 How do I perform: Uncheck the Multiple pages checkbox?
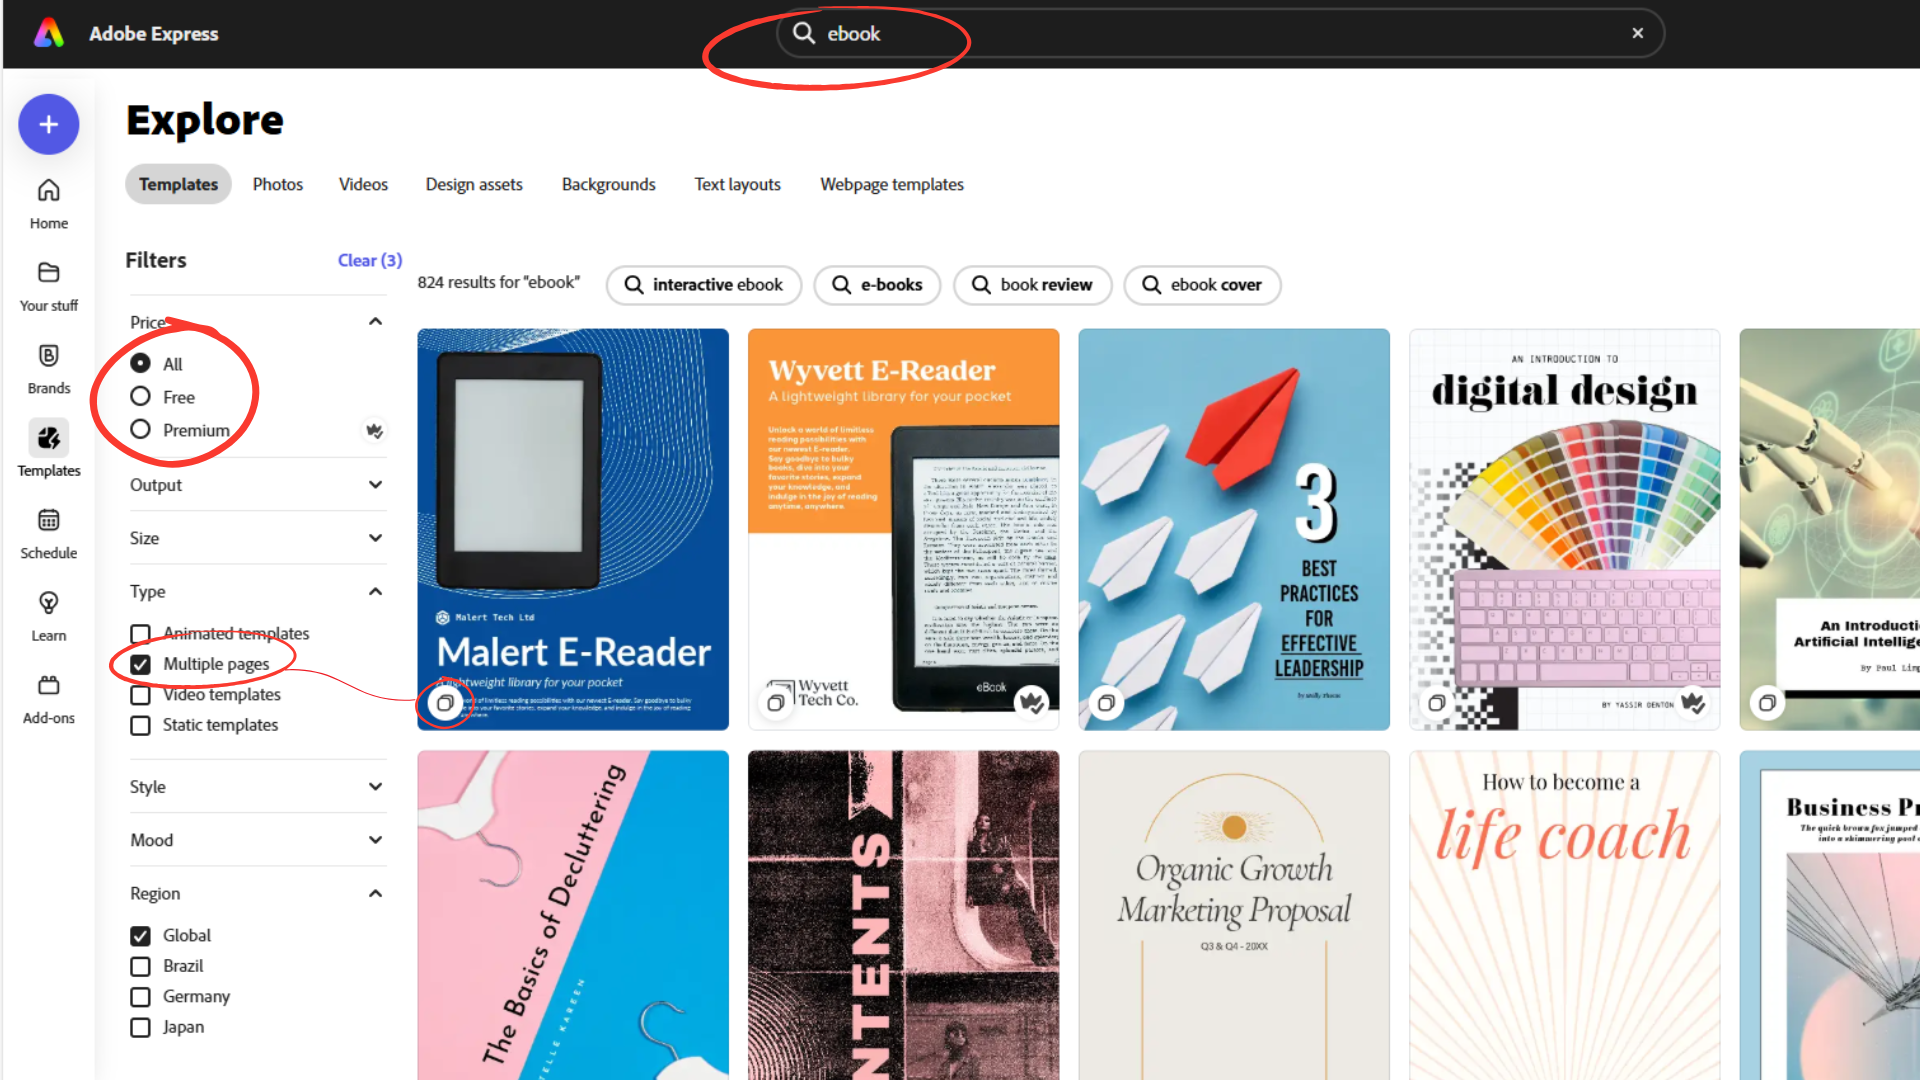click(x=140, y=664)
